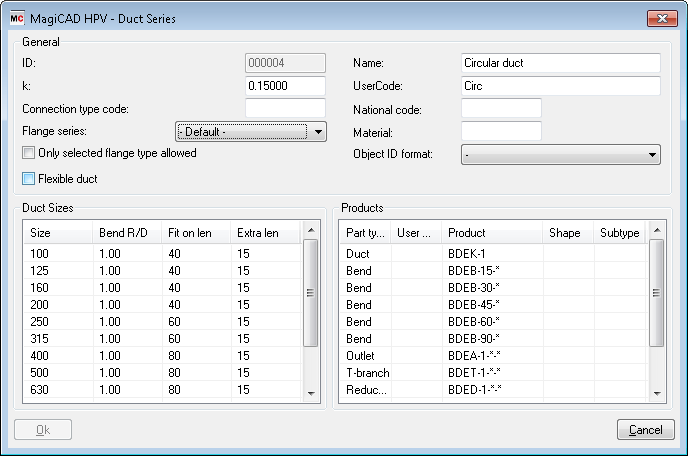The width and height of the screenshot is (688, 456).
Task: Click the National code field
Action: click(x=501, y=108)
